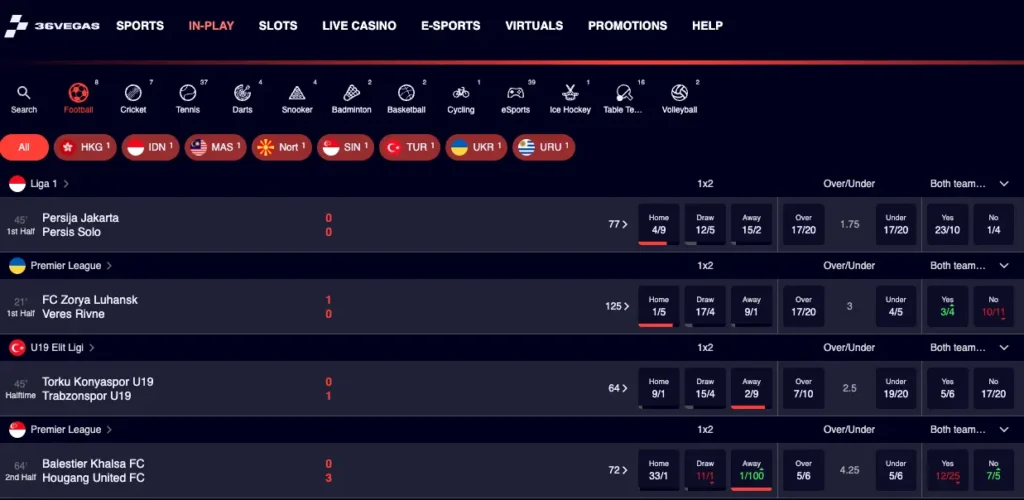This screenshot has width=1024, height=500.
Task: Expand 125 more markets for FC Zorya Luhansk
Action: (x=617, y=306)
